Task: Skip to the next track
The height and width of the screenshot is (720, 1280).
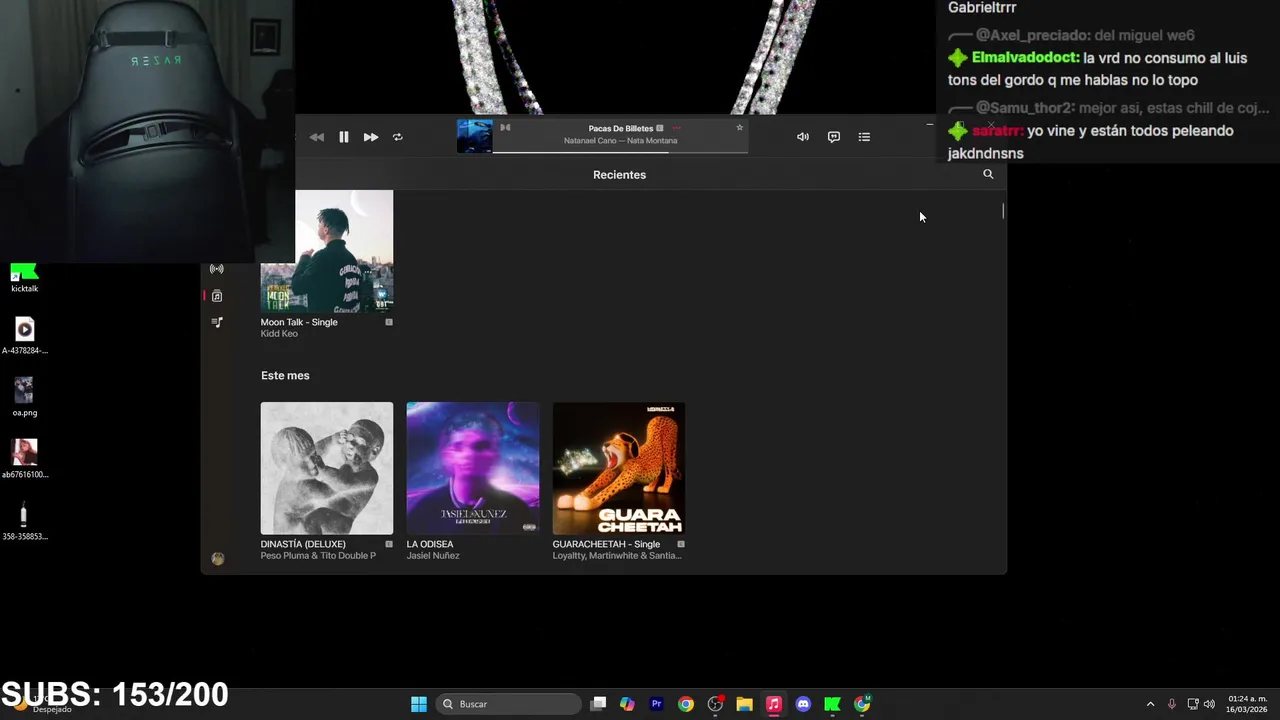Action: click(370, 137)
